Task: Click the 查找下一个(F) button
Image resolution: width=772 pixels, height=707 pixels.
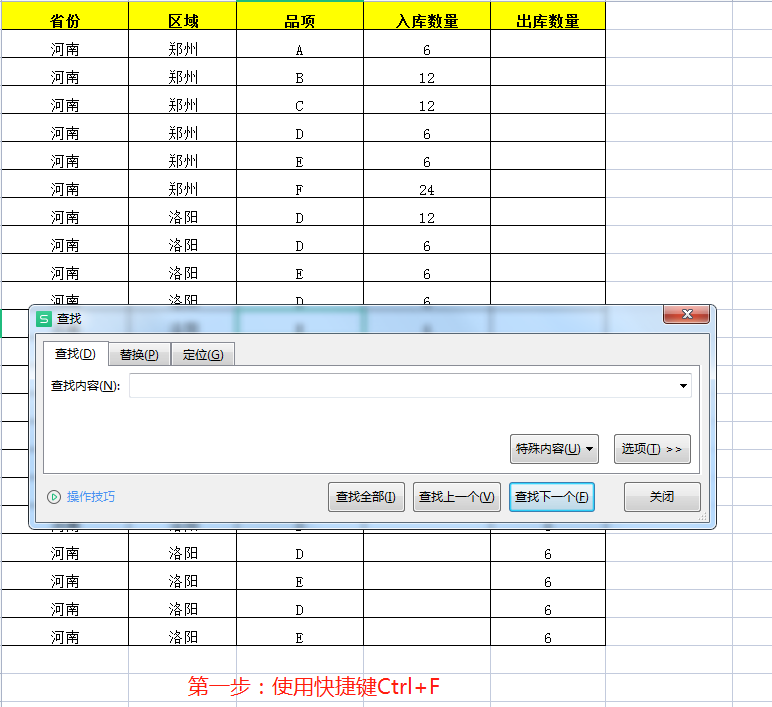Action: [x=552, y=497]
